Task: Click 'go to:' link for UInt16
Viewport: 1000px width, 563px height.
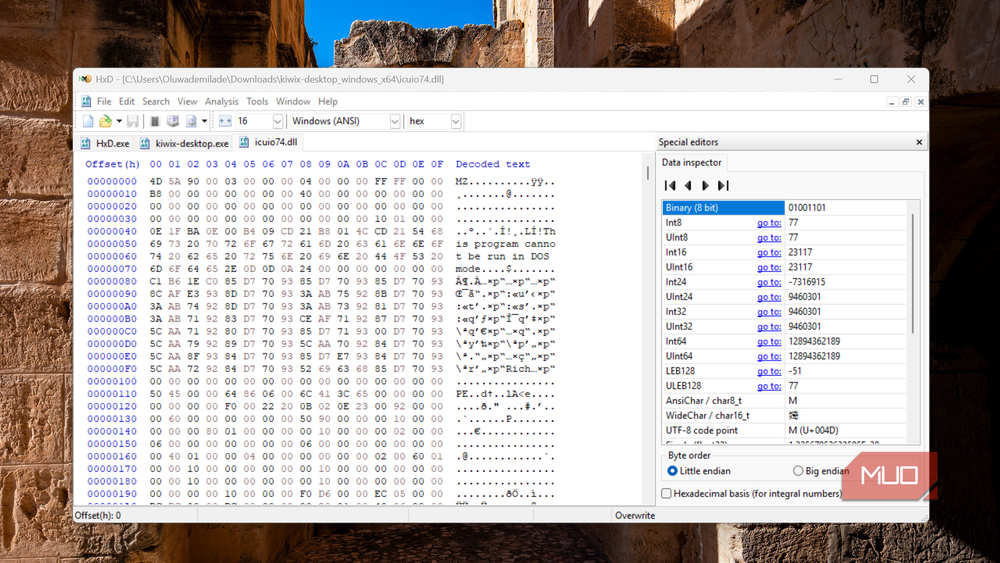Action: click(x=768, y=267)
